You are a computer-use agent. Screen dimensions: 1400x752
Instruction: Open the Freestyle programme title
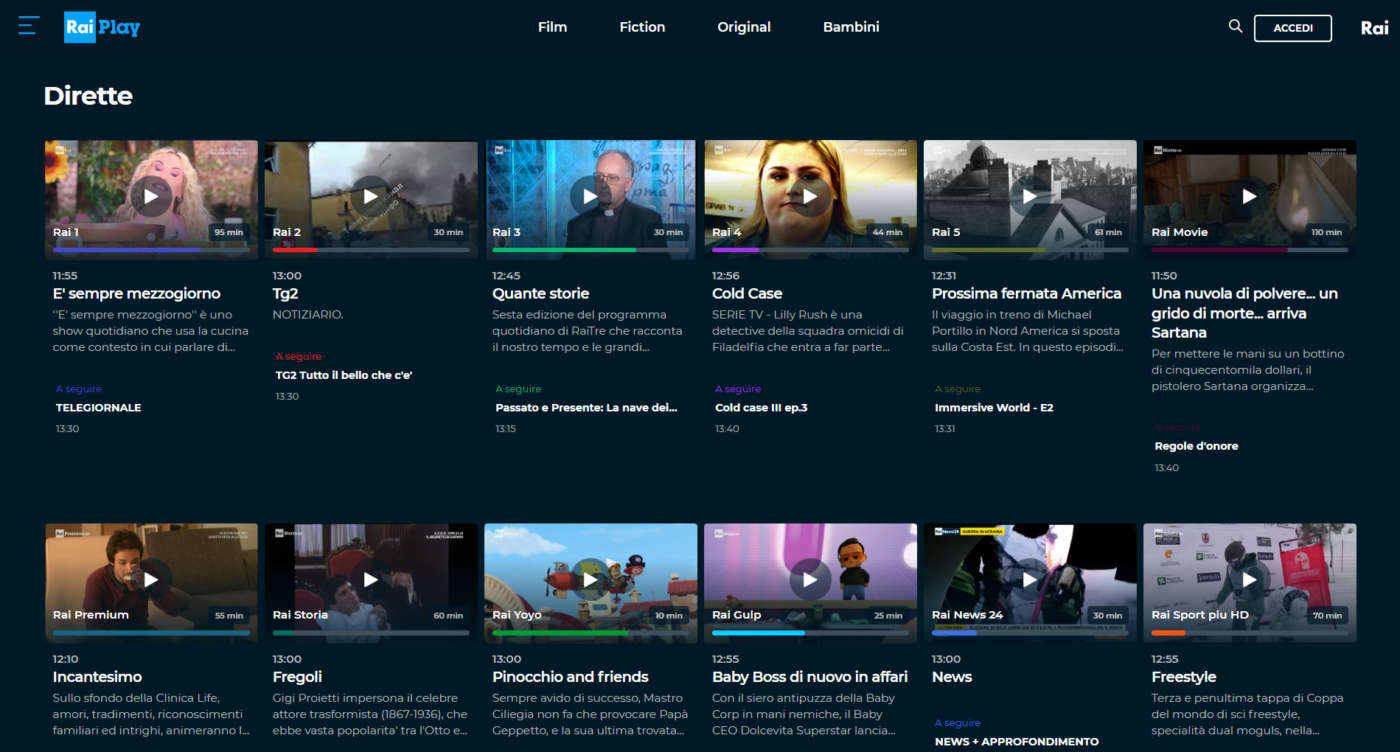[x=1184, y=677]
